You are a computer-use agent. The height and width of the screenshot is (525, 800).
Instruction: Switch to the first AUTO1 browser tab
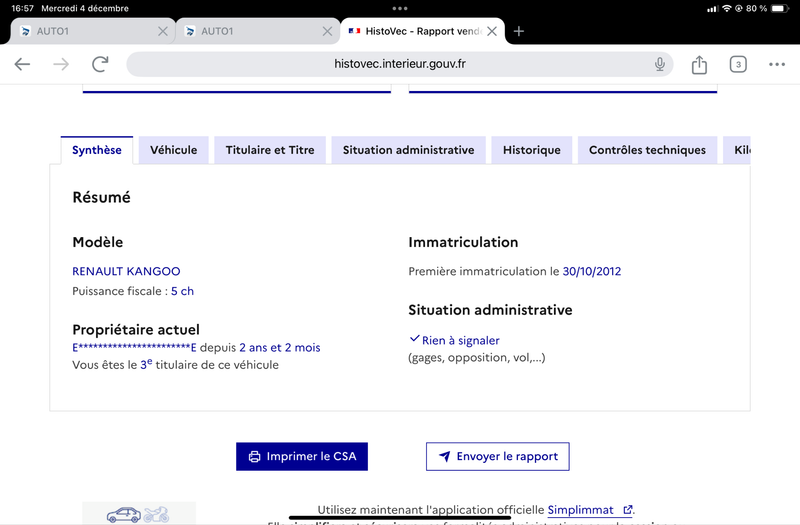click(x=93, y=31)
